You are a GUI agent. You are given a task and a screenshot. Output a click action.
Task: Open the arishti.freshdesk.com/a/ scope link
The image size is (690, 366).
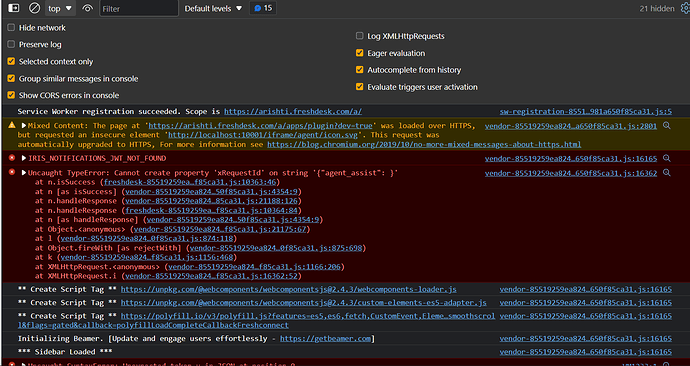point(293,111)
